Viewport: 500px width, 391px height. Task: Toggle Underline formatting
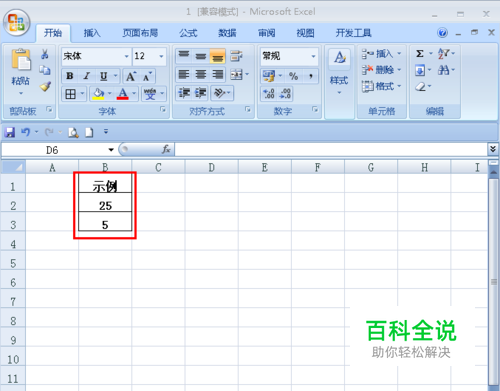104,76
